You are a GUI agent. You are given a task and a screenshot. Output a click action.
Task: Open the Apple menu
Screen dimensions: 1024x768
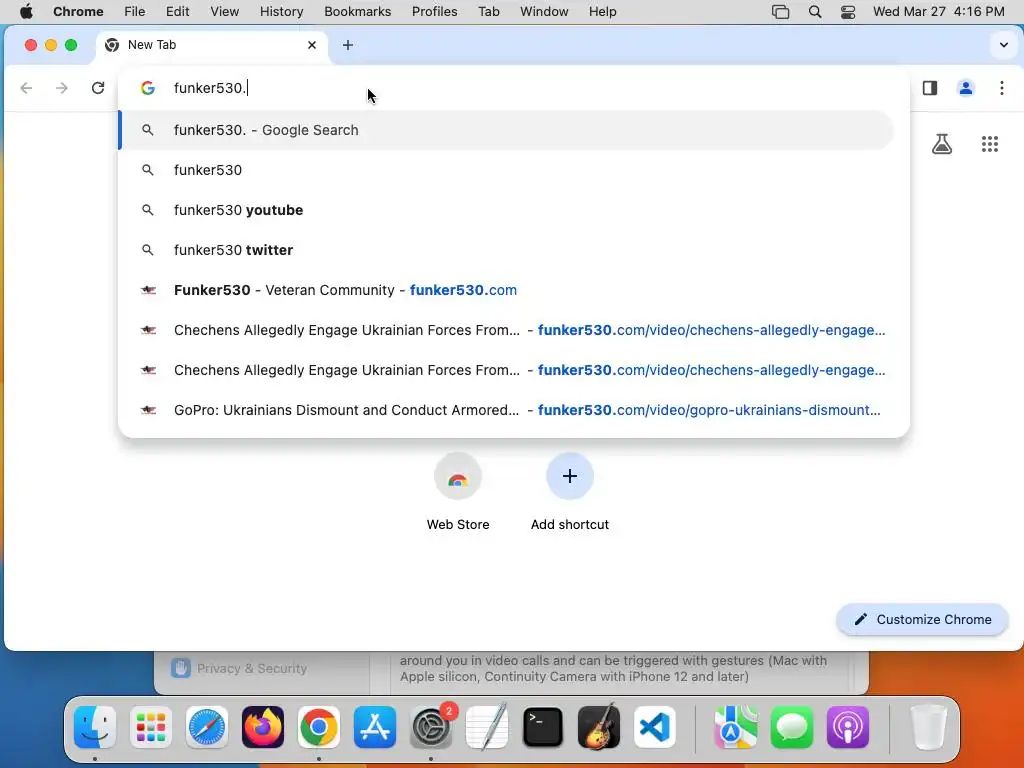coord(26,11)
